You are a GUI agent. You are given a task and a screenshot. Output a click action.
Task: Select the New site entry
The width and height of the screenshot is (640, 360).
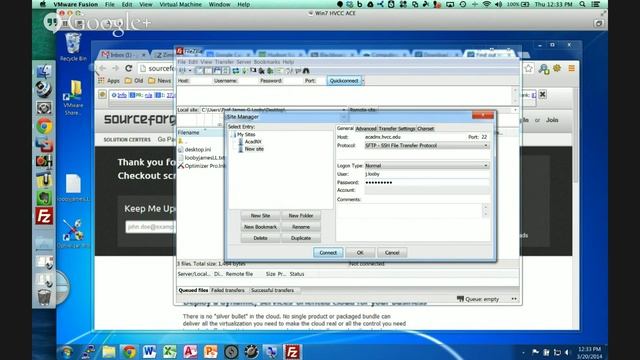pos(254,149)
